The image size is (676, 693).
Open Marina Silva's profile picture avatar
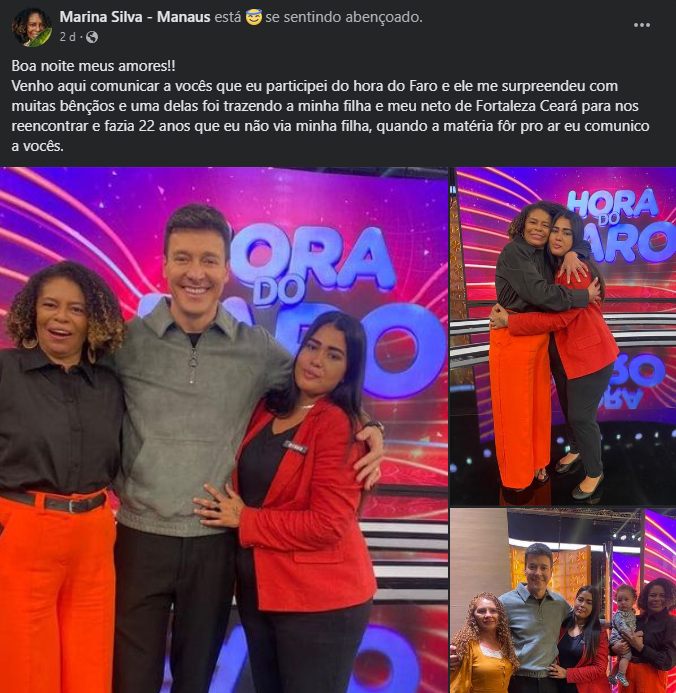coord(31,27)
